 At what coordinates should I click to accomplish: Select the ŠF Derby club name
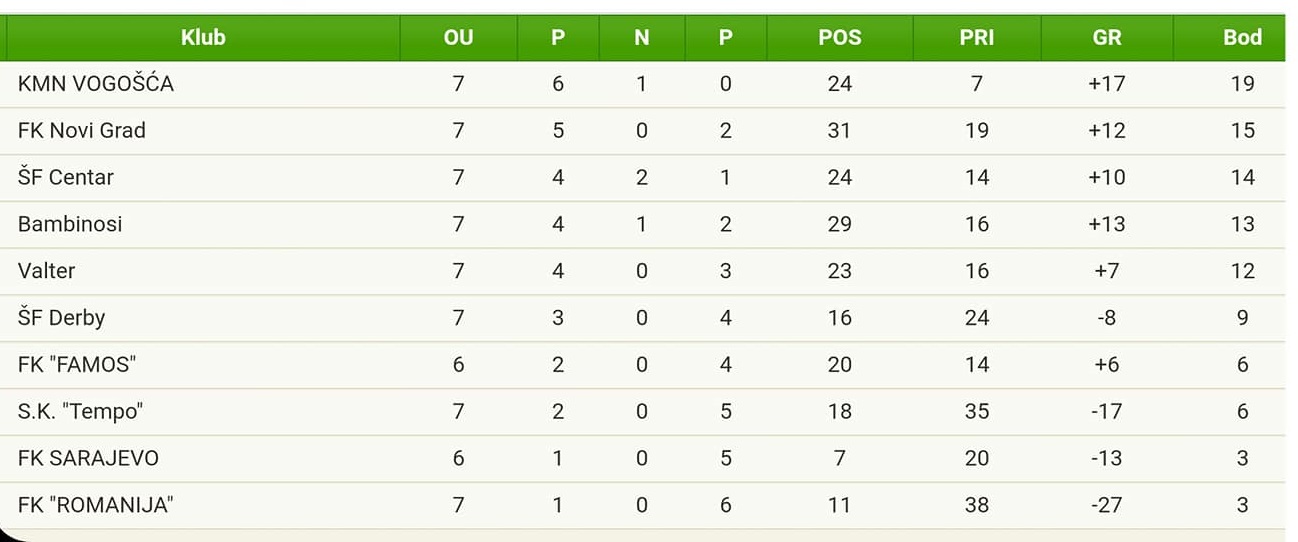click(x=61, y=318)
